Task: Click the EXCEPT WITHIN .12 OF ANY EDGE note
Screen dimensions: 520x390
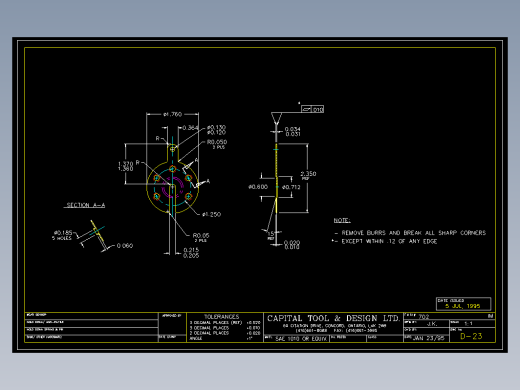Action: pyautogui.click(x=389, y=241)
